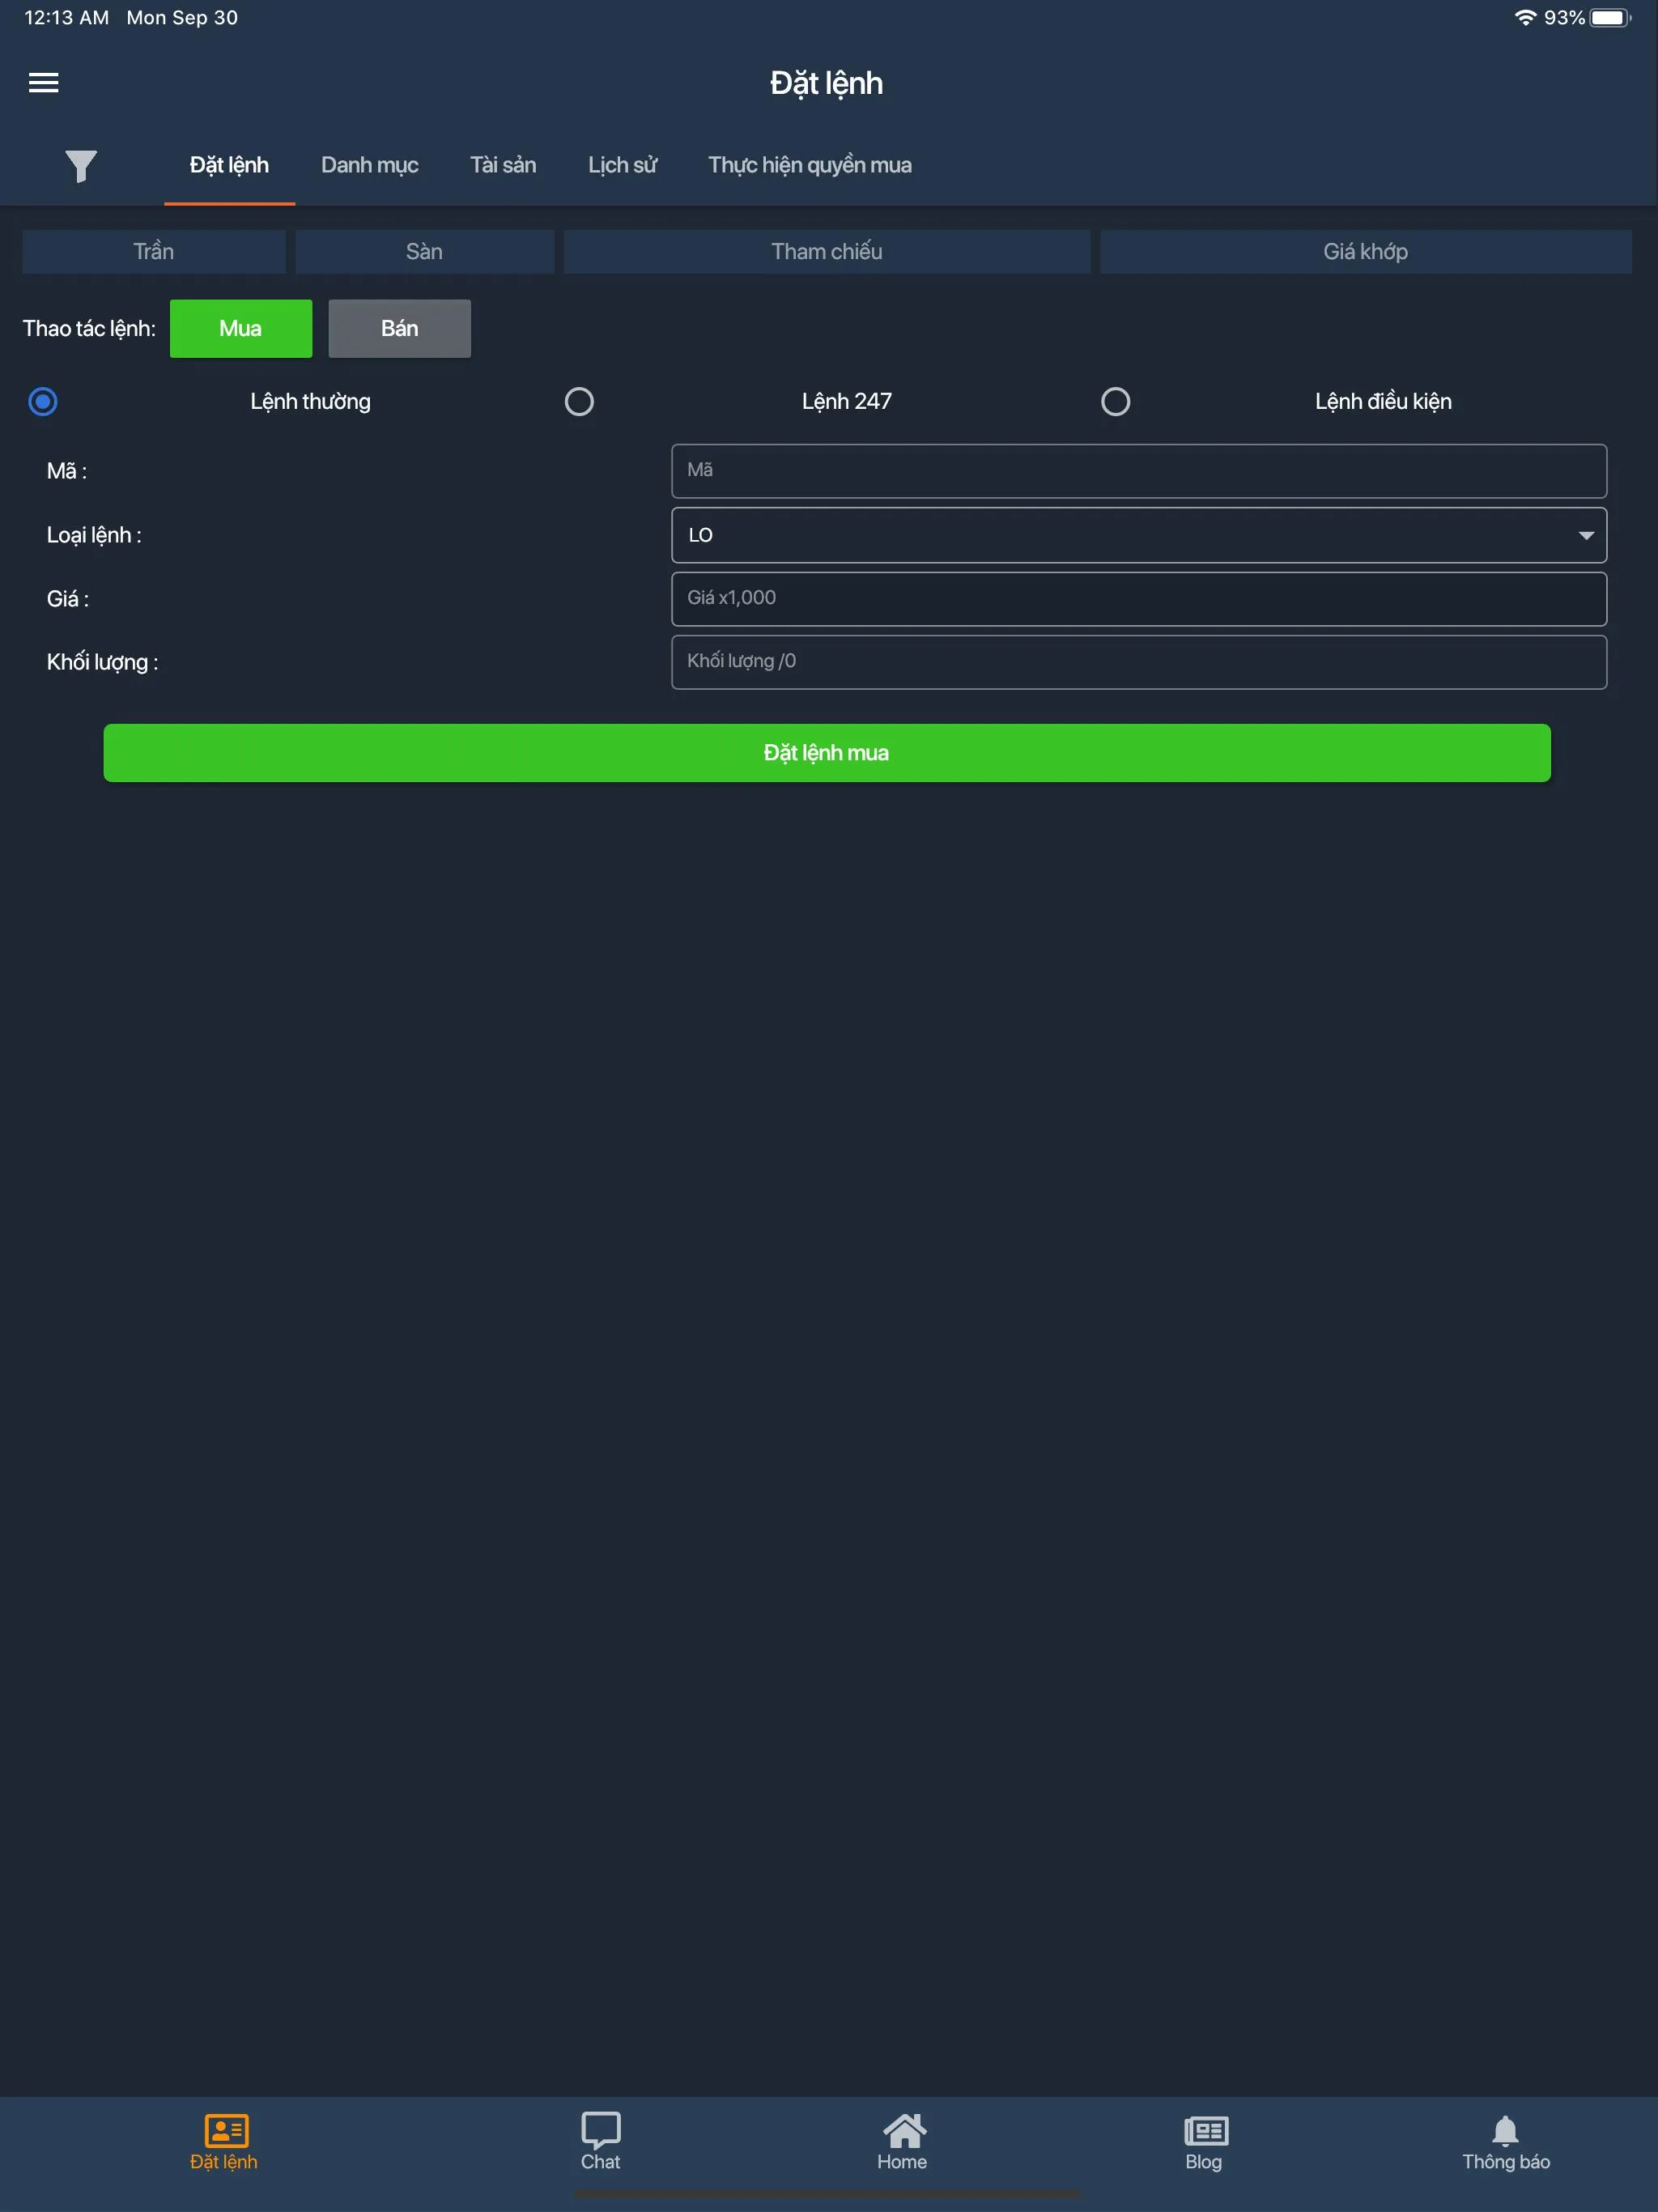This screenshot has height=2212, width=1658.
Task: Switch to Danh mục tab
Action: 368,165
